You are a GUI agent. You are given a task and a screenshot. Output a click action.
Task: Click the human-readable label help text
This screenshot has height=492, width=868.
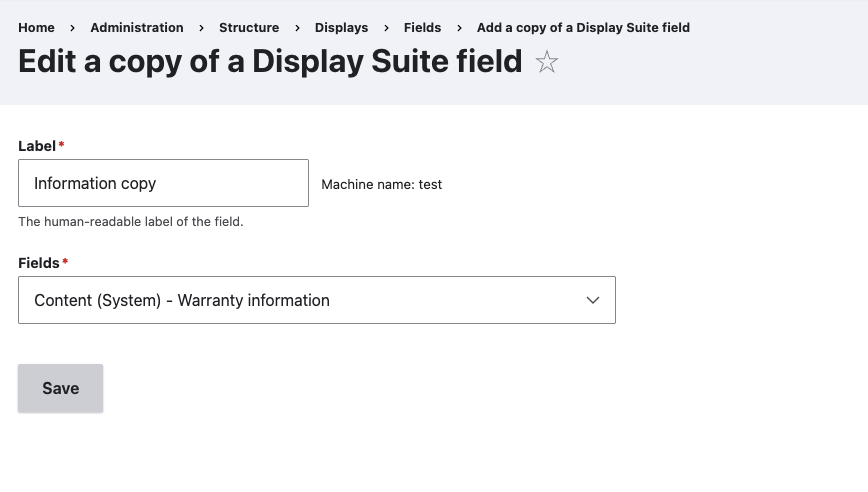tap(131, 221)
